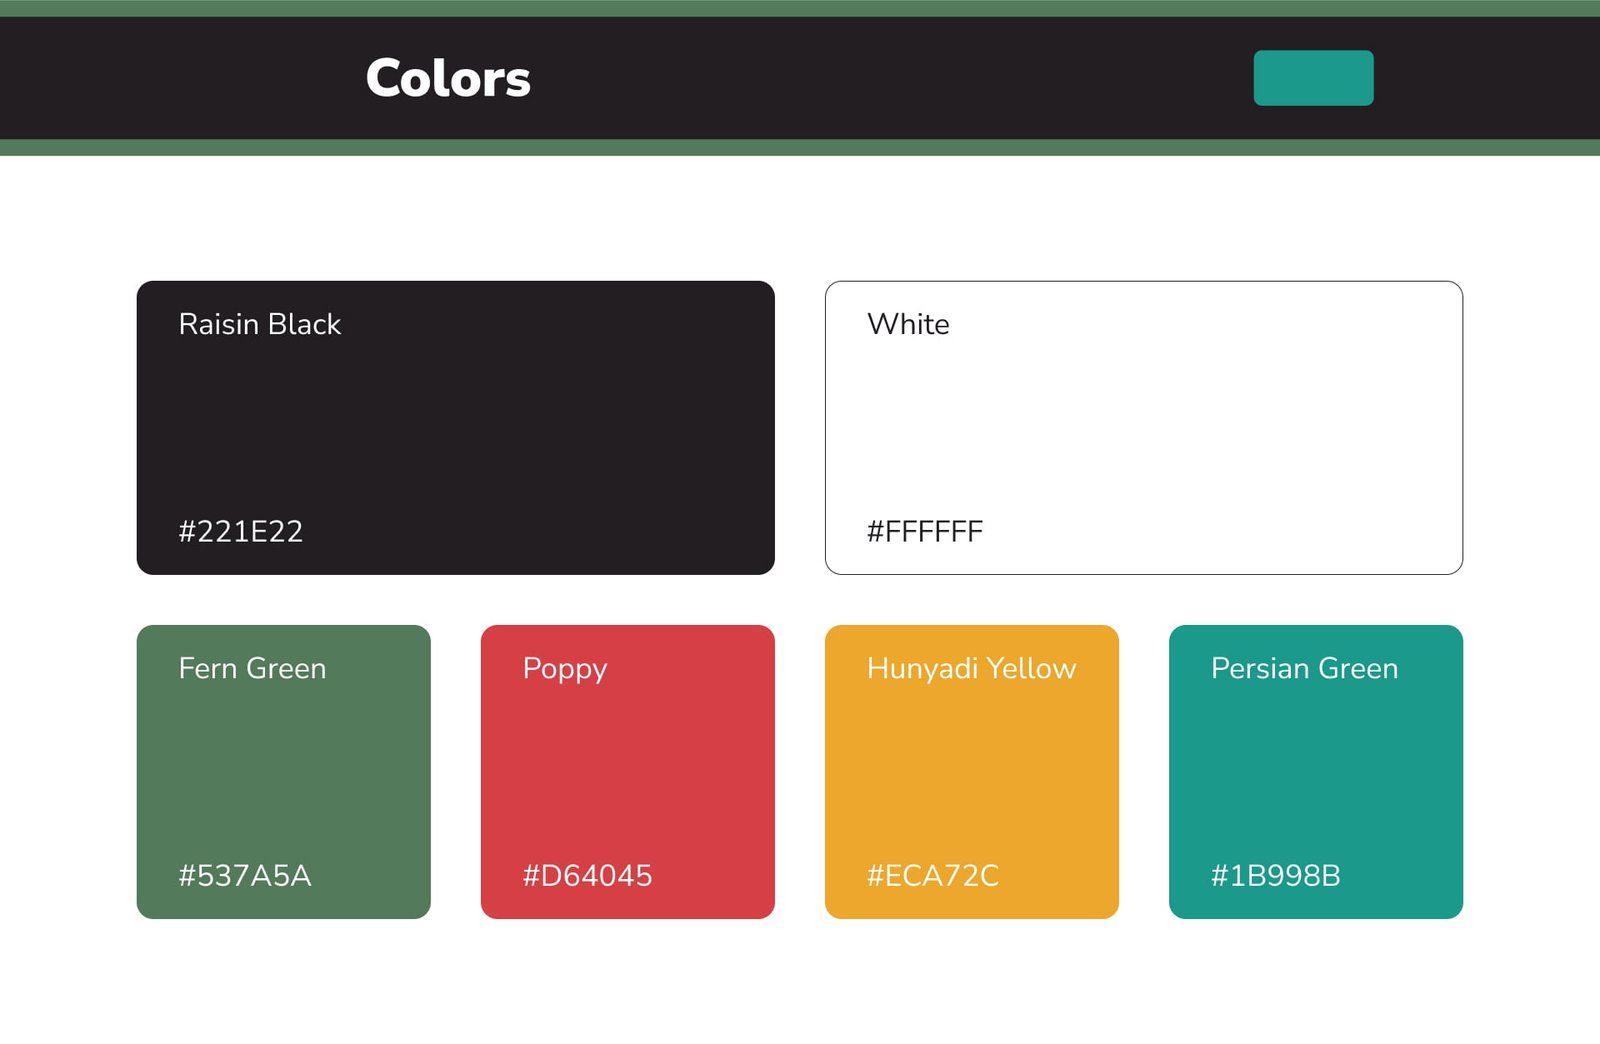Click the teal button in the header

[x=1313, y=78]
